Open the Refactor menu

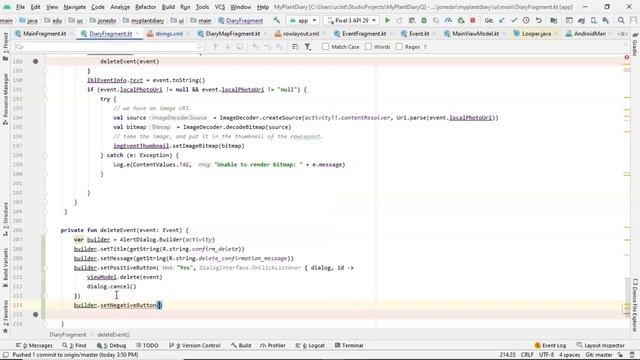(x=145, y=7)
